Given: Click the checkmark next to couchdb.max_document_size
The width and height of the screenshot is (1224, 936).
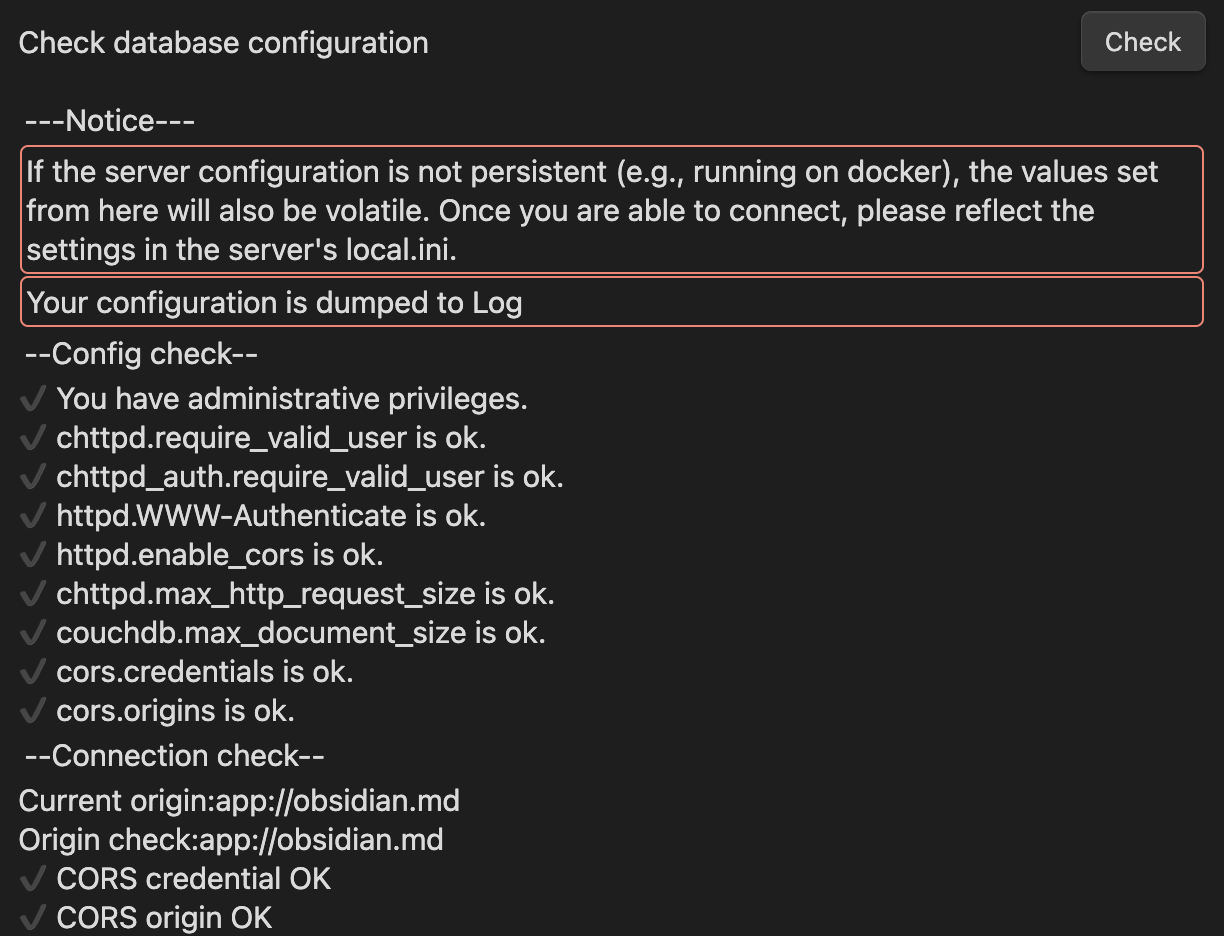Looking at the screenshot, I should [33, 634].
